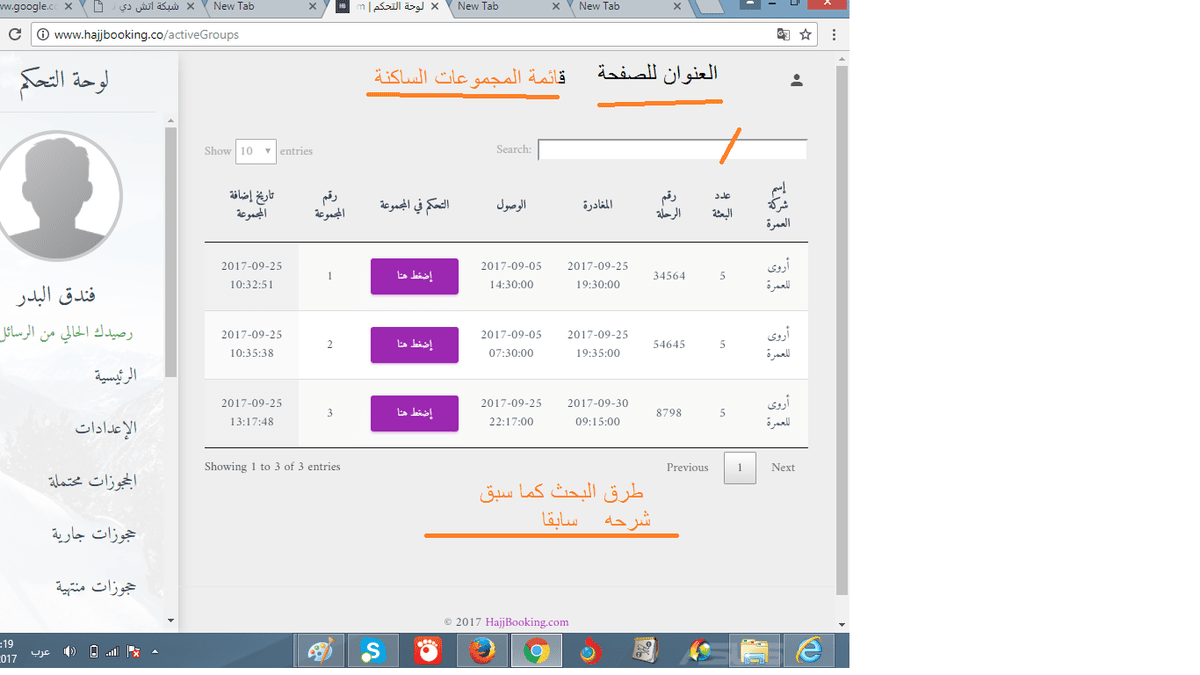Screen dimensions: 1200x675
Task: Click into the Search field
Action: (671, 149)
